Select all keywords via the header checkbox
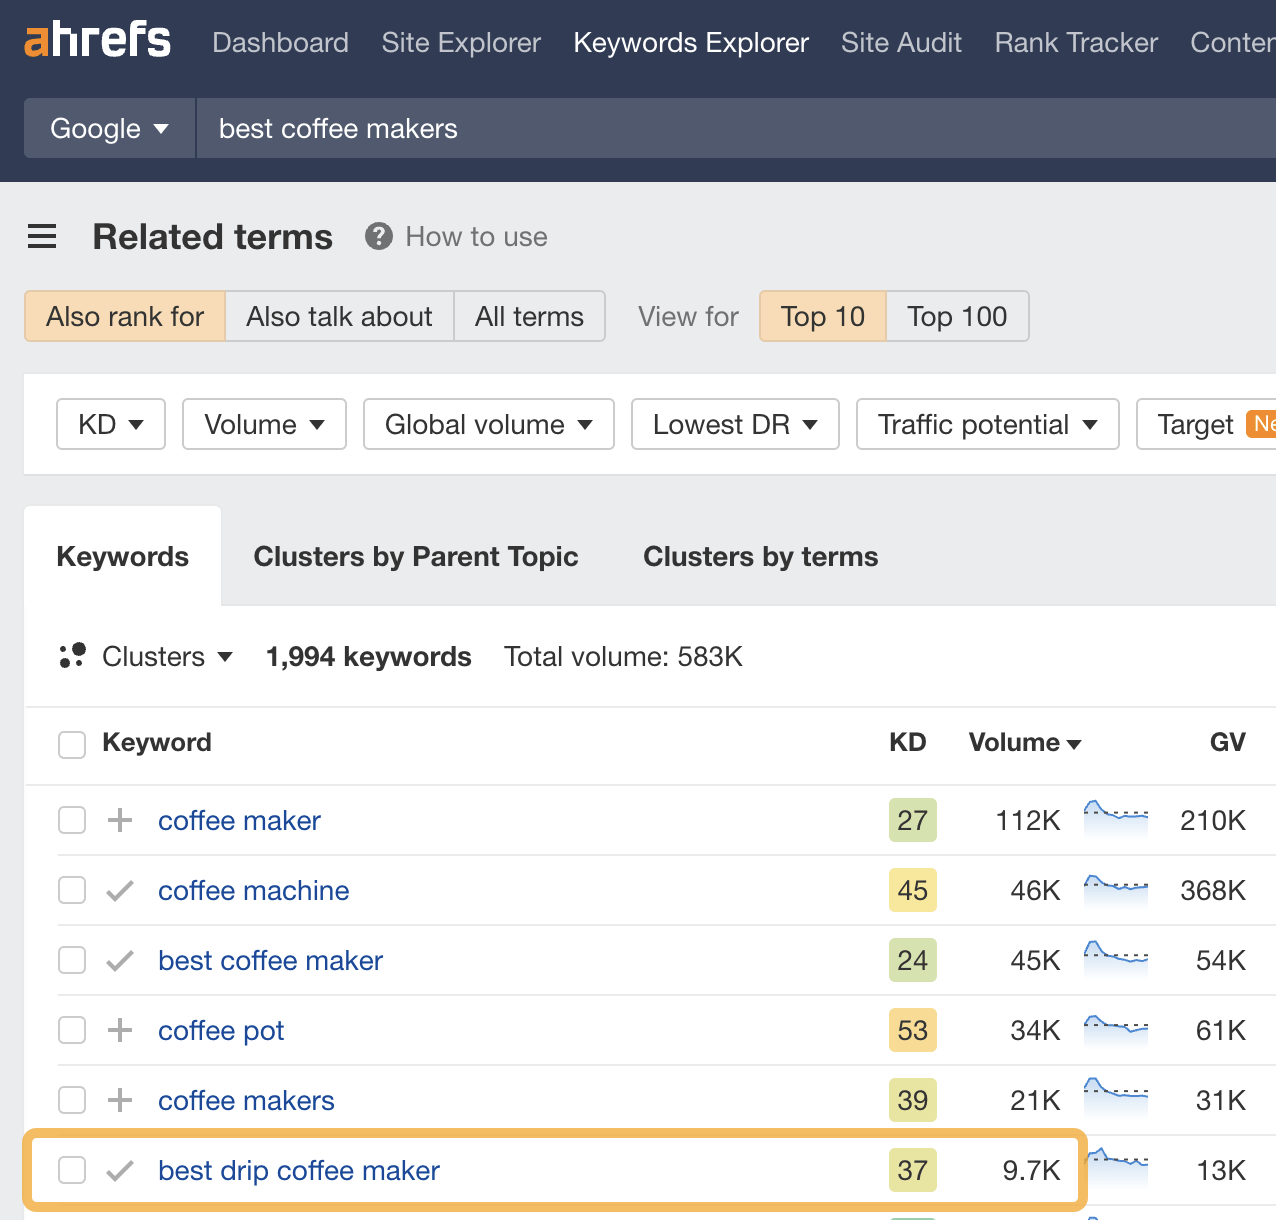 coord(71,744)
